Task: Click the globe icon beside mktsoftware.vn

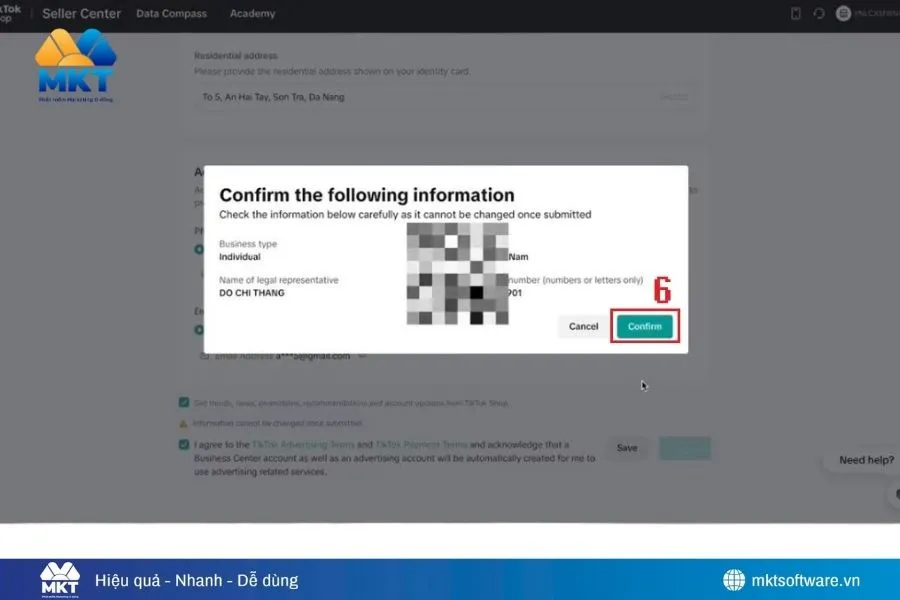Action: click(x=734, y=580)
